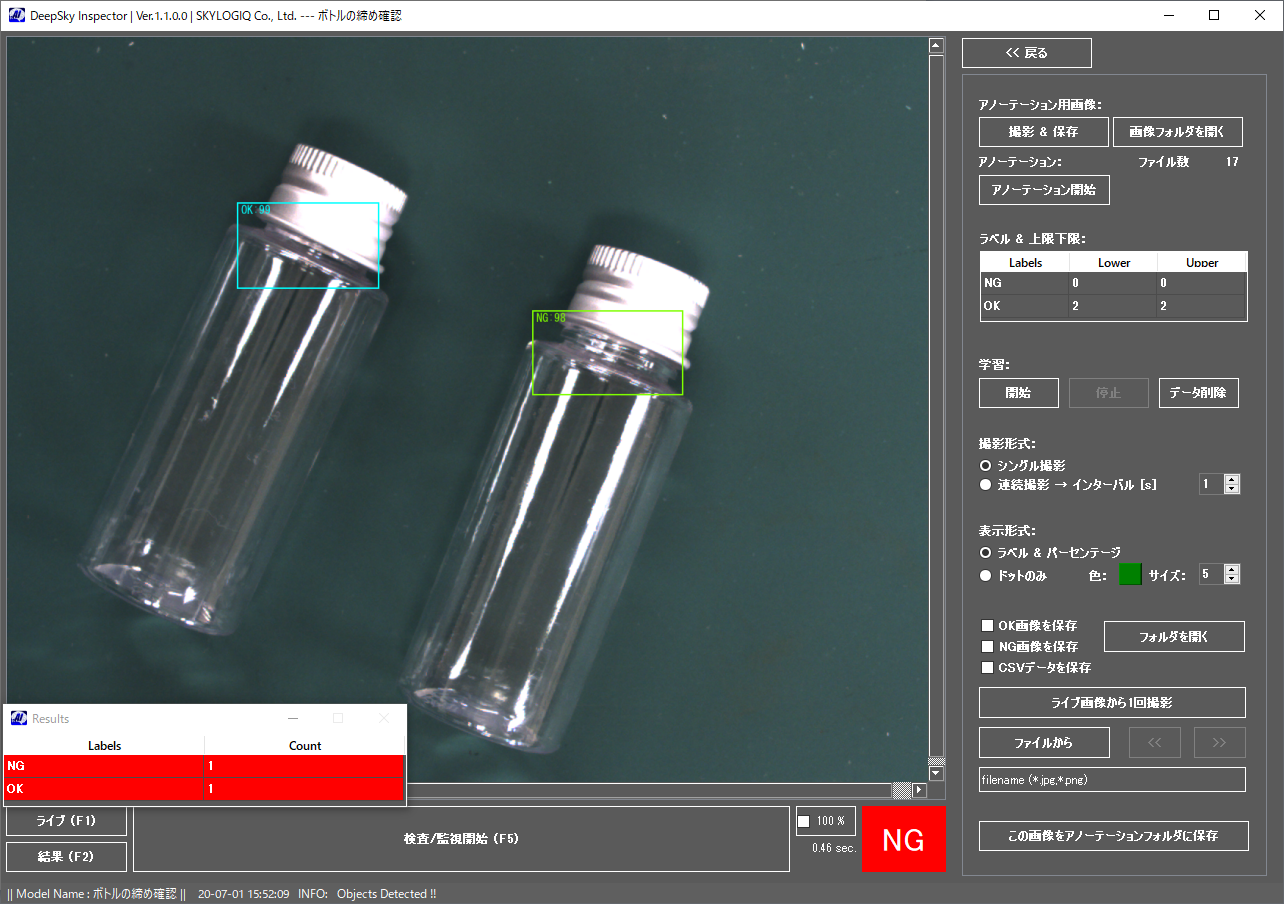The height and width of the screenshot is (904, 1284).
Task: Load image with ファイルから button
Action: click(x=1044, y=742)
